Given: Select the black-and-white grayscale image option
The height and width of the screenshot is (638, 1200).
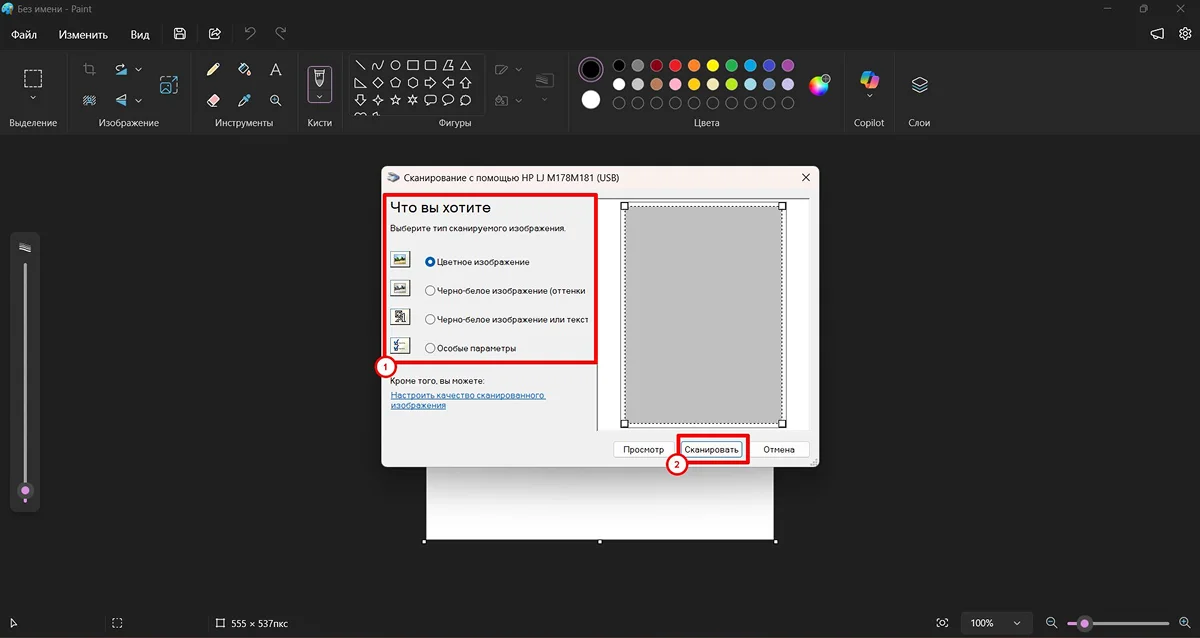Looking at the screenshot, I should coord(430,291).
